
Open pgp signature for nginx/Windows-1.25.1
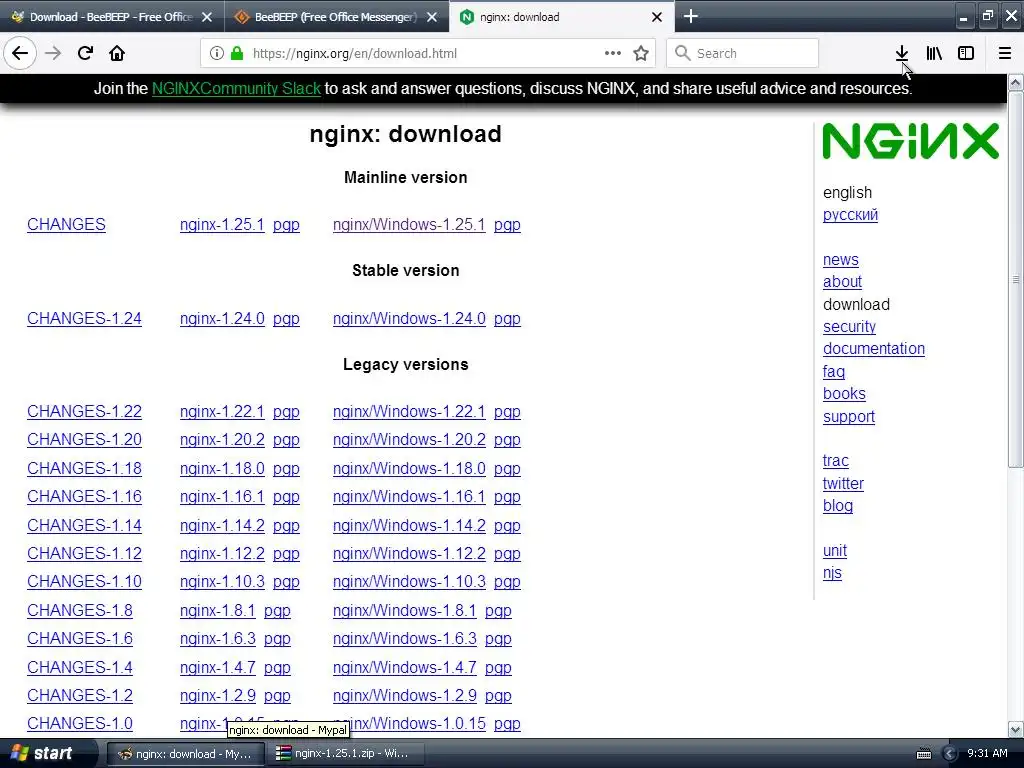[x=507, y=225]
